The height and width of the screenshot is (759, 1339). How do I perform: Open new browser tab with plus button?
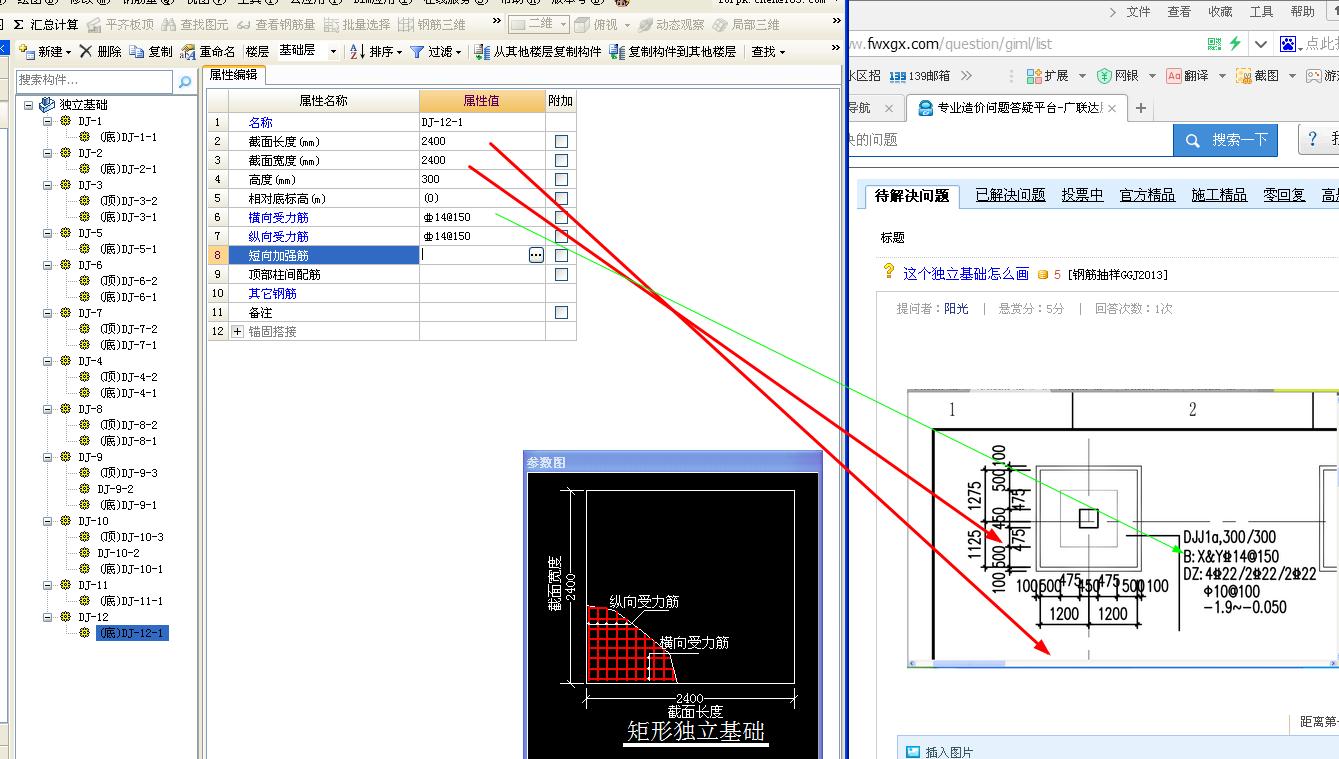[1140, 108]
